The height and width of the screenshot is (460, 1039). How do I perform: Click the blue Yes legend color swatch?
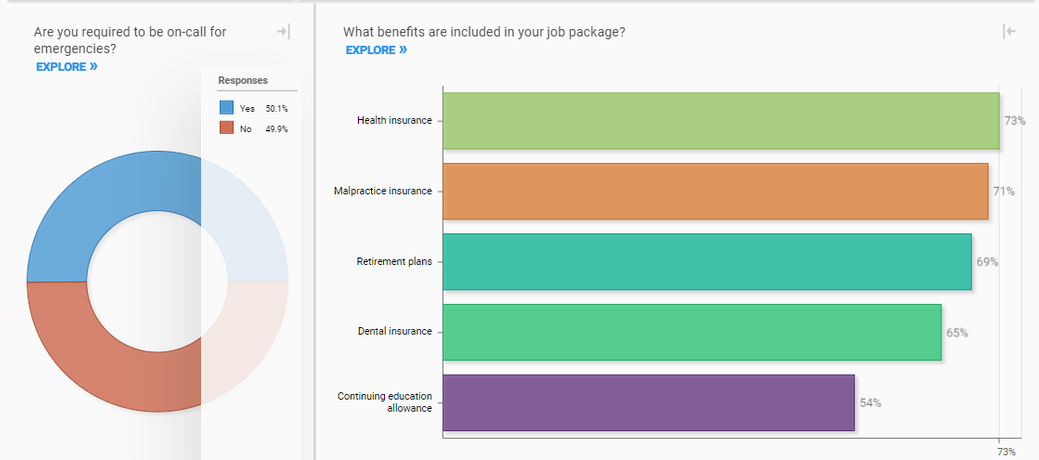(x=227, y=108)
